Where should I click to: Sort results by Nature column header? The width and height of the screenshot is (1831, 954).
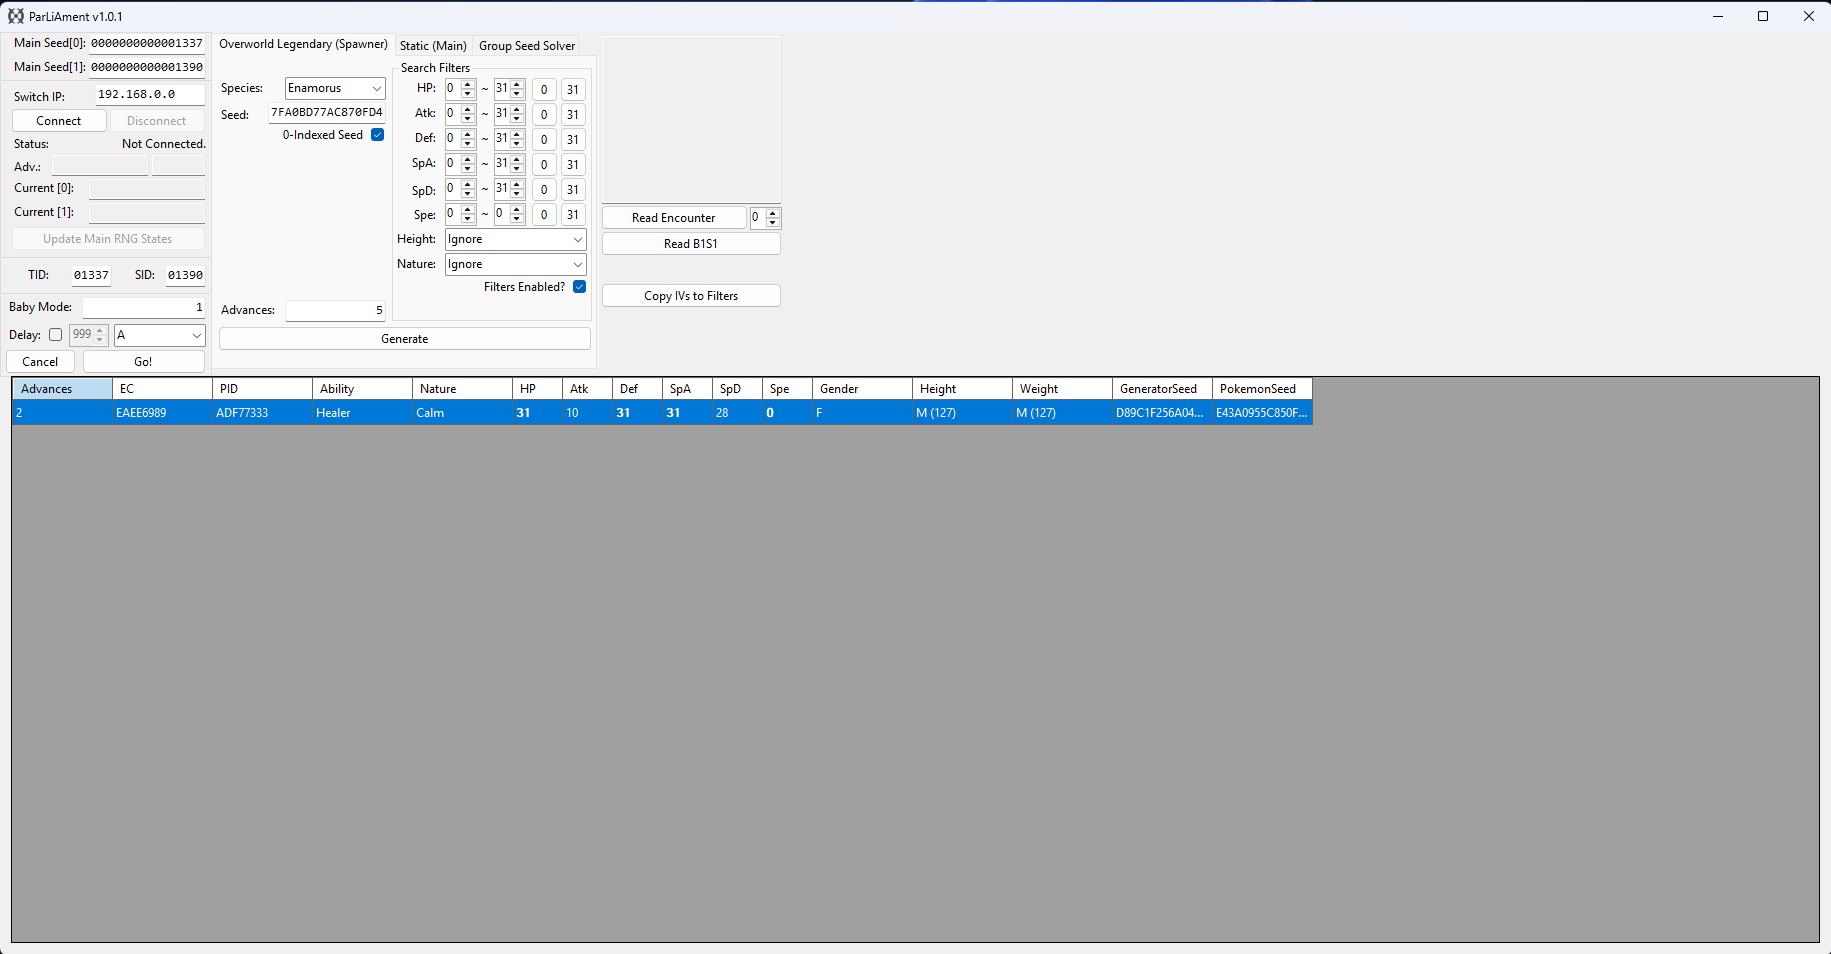(x=462, y=389)
